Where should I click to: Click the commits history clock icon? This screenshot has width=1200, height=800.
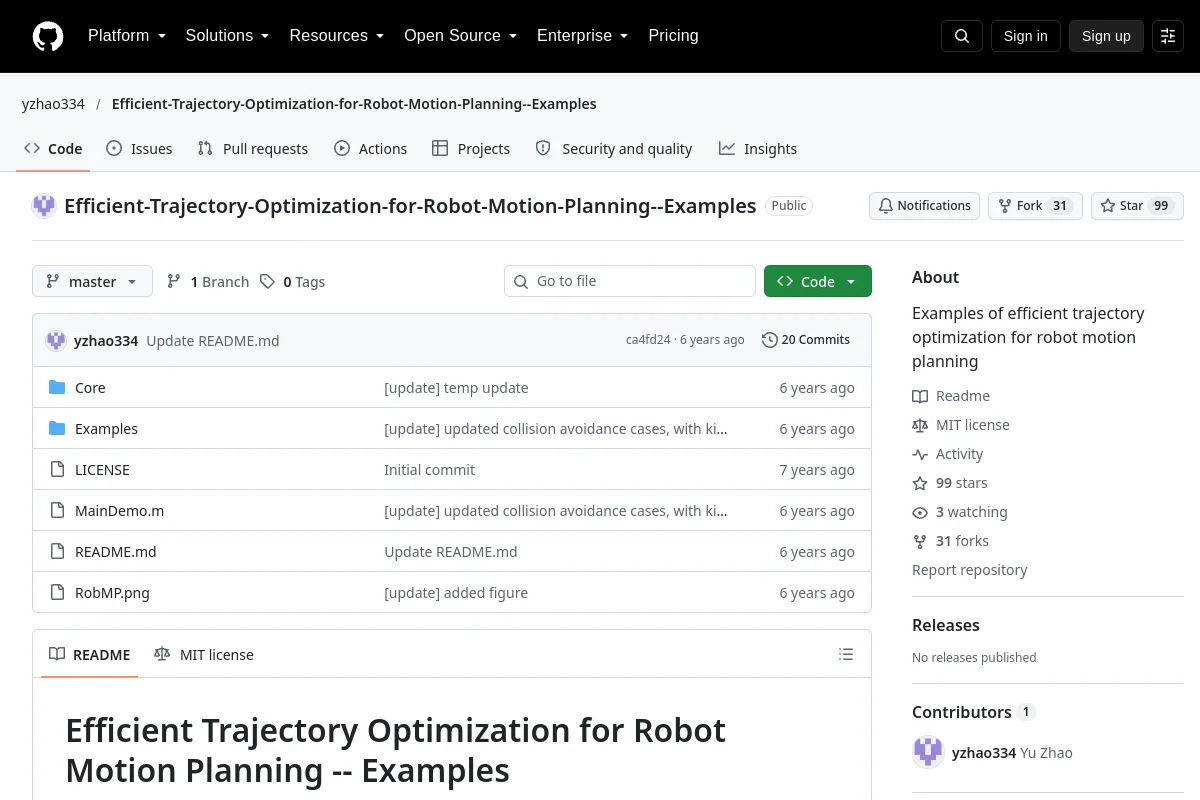click(x=770, y=340)
